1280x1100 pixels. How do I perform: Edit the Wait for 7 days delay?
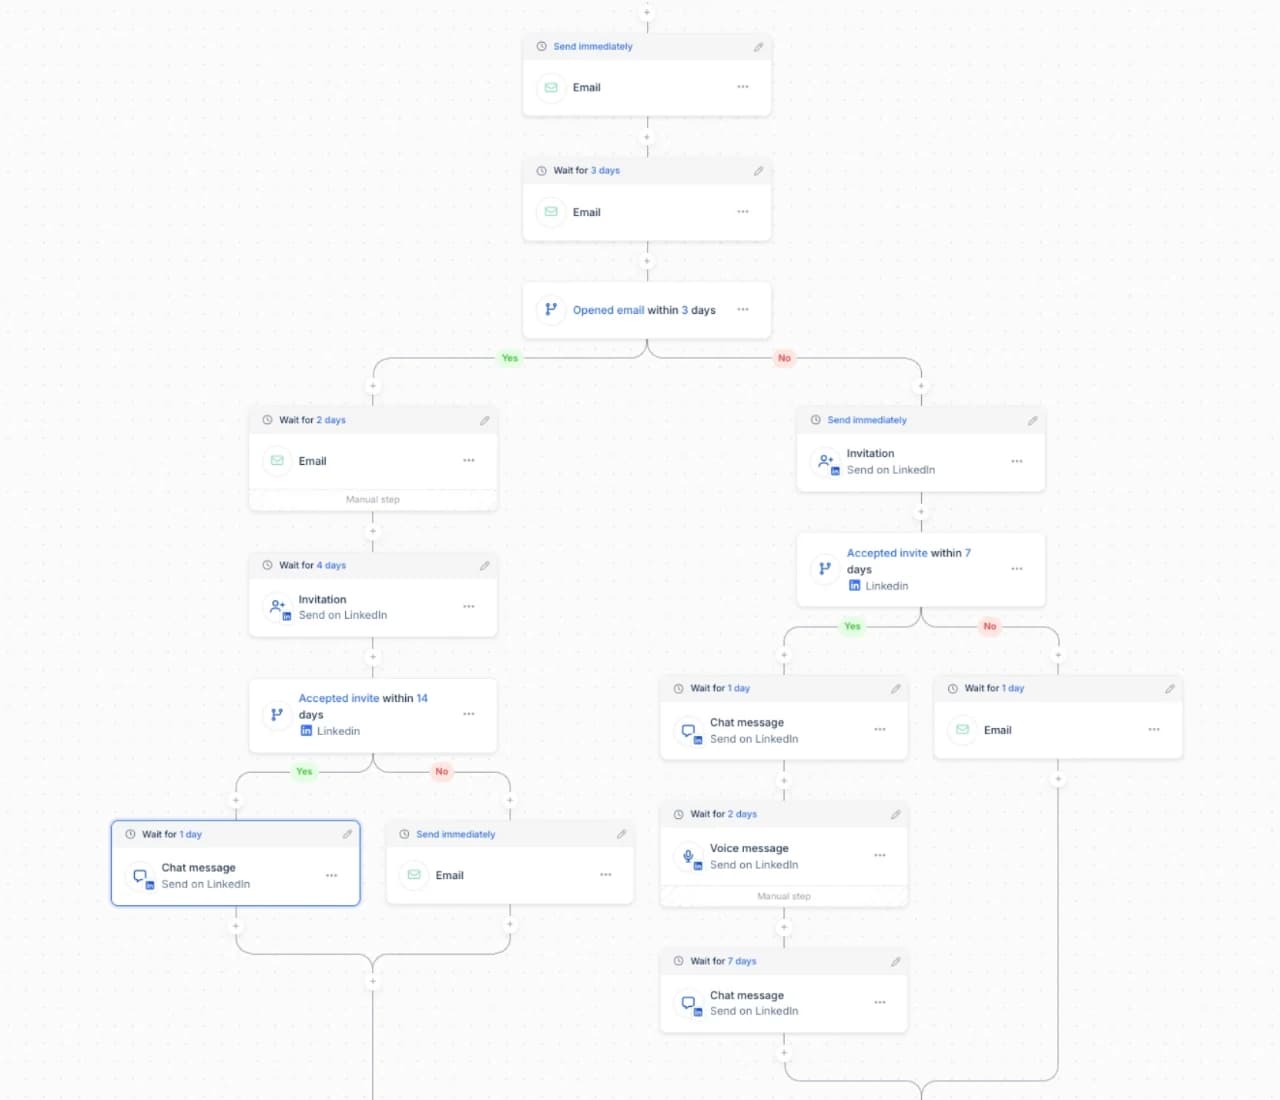pyautogui.click(x=895, y=962)
